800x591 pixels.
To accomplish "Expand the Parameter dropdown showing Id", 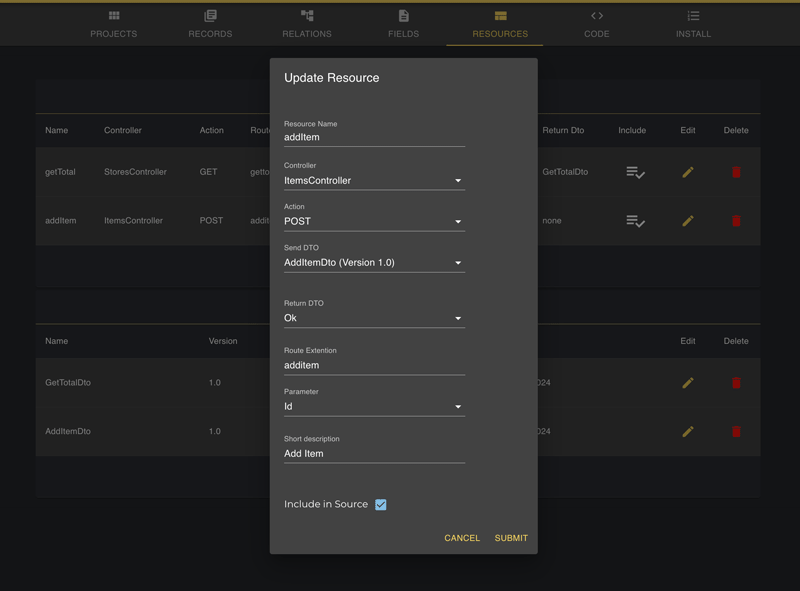I will pyautogui.click(x=374, y=407).
